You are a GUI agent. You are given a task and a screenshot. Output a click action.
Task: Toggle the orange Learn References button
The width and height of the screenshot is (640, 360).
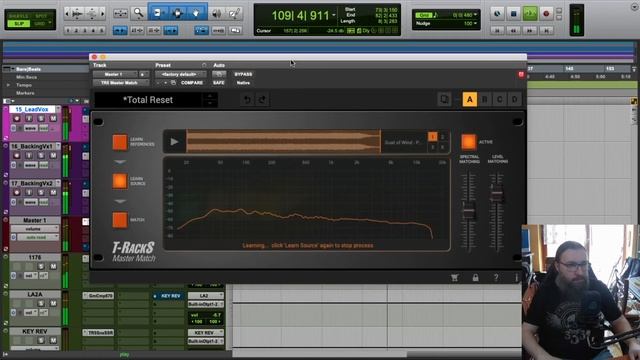coord(120,142)
